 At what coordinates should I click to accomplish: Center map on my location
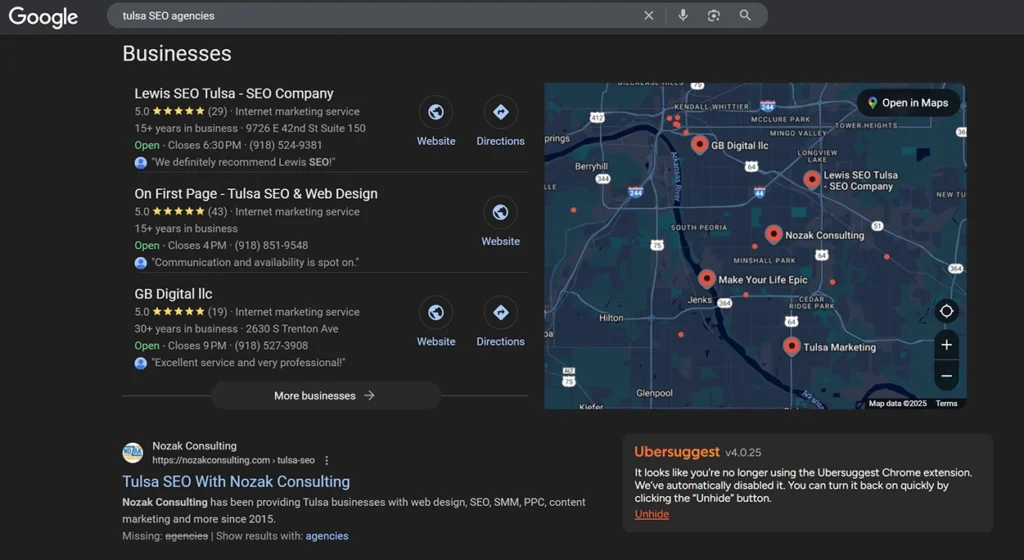pyautogui.click(x=946, y=311)
